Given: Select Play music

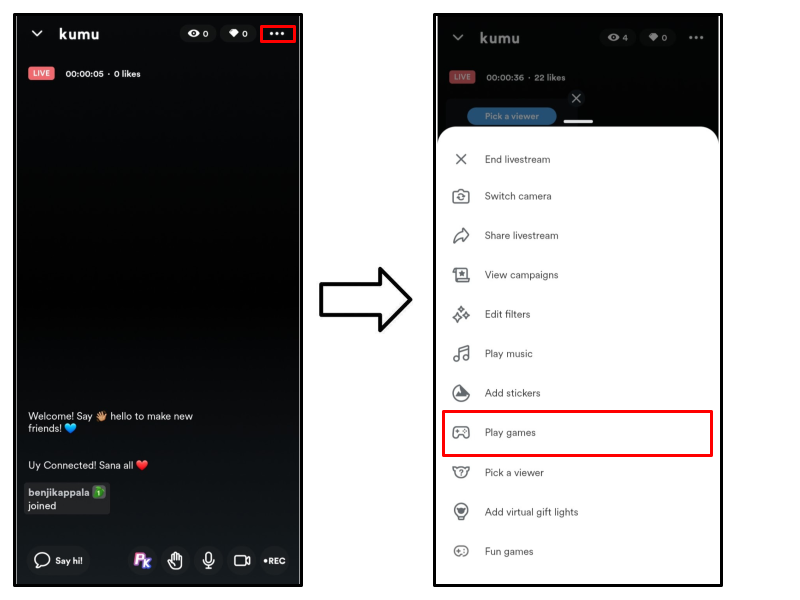Looking at the screenshot, I should click(x=578, y=353).
